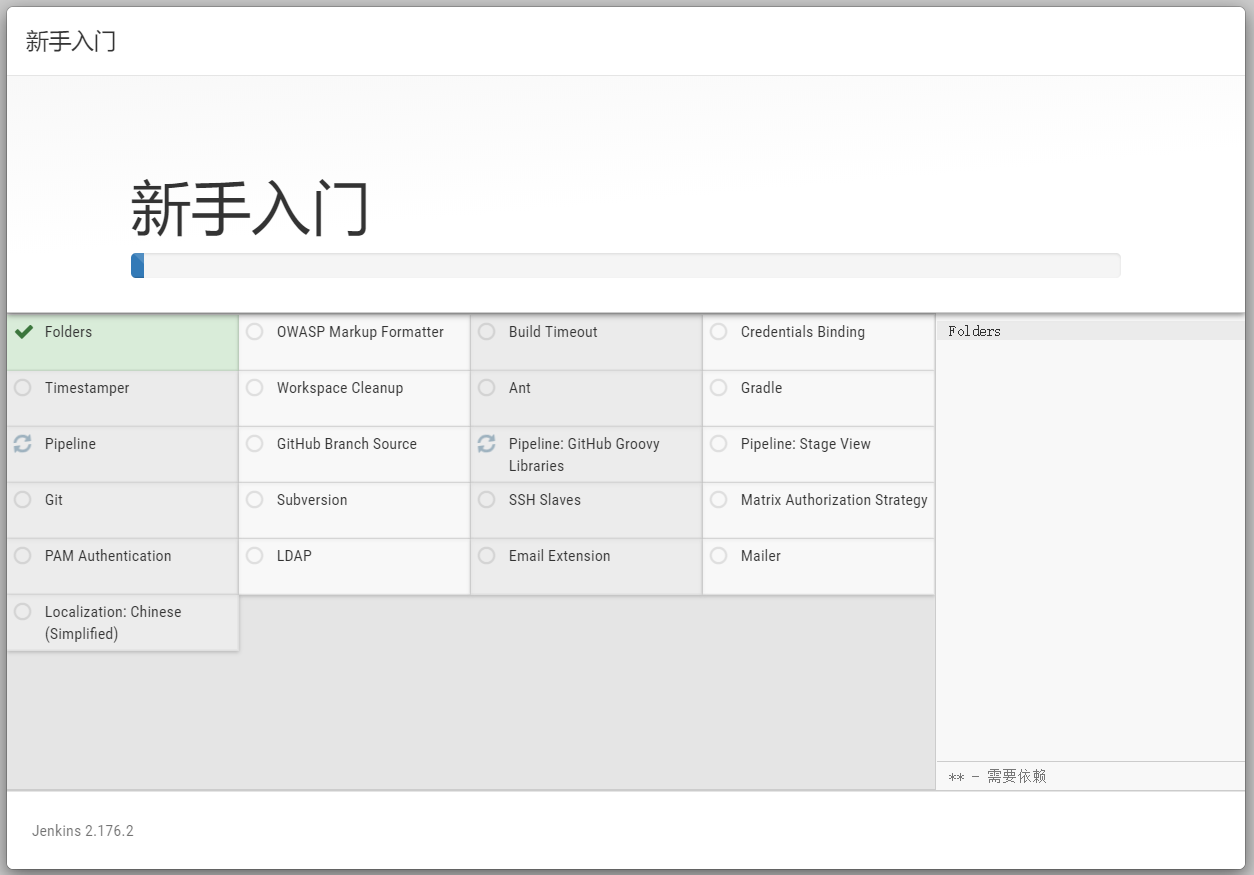Select the Git plugin label
Image resolution: width=1254 pixels, height=875 pixels.
pos(54,500)
